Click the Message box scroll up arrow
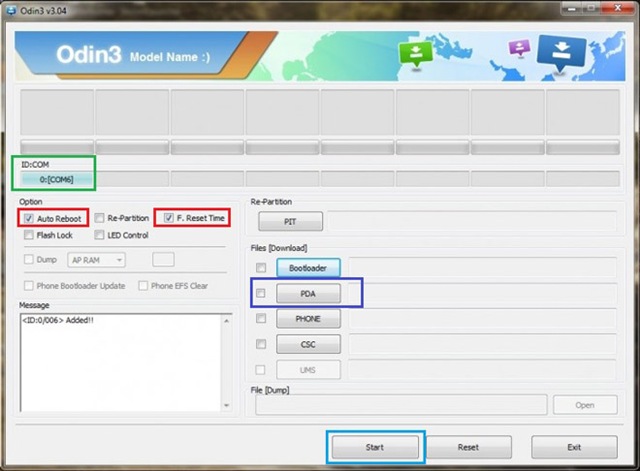The height and width of the screenshot is (471, 640). 227,321
